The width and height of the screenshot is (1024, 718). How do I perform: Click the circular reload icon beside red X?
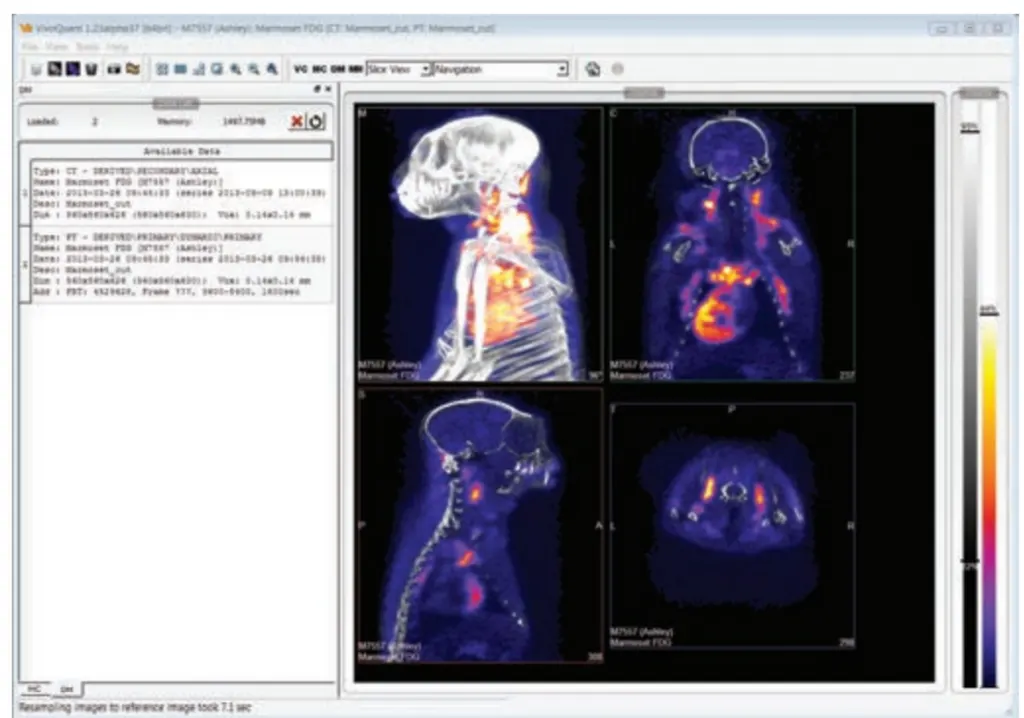click(316, 122)
